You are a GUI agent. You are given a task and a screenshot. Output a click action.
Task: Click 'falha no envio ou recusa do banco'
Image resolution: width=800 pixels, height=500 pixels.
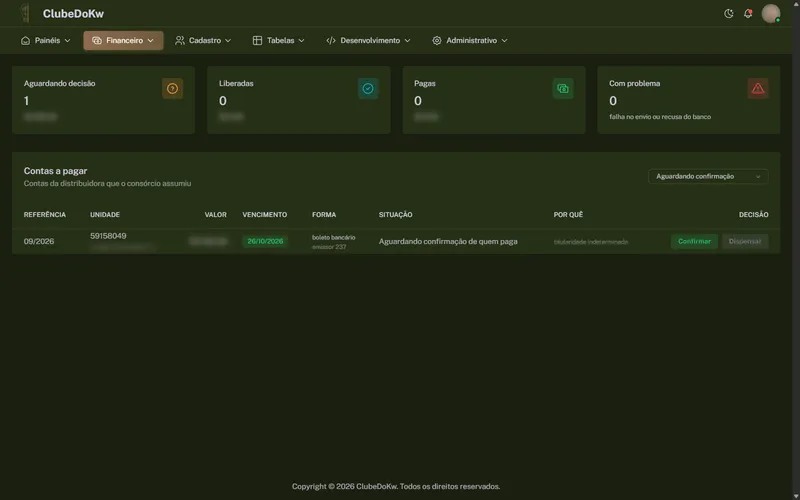[x=660, y=117]
